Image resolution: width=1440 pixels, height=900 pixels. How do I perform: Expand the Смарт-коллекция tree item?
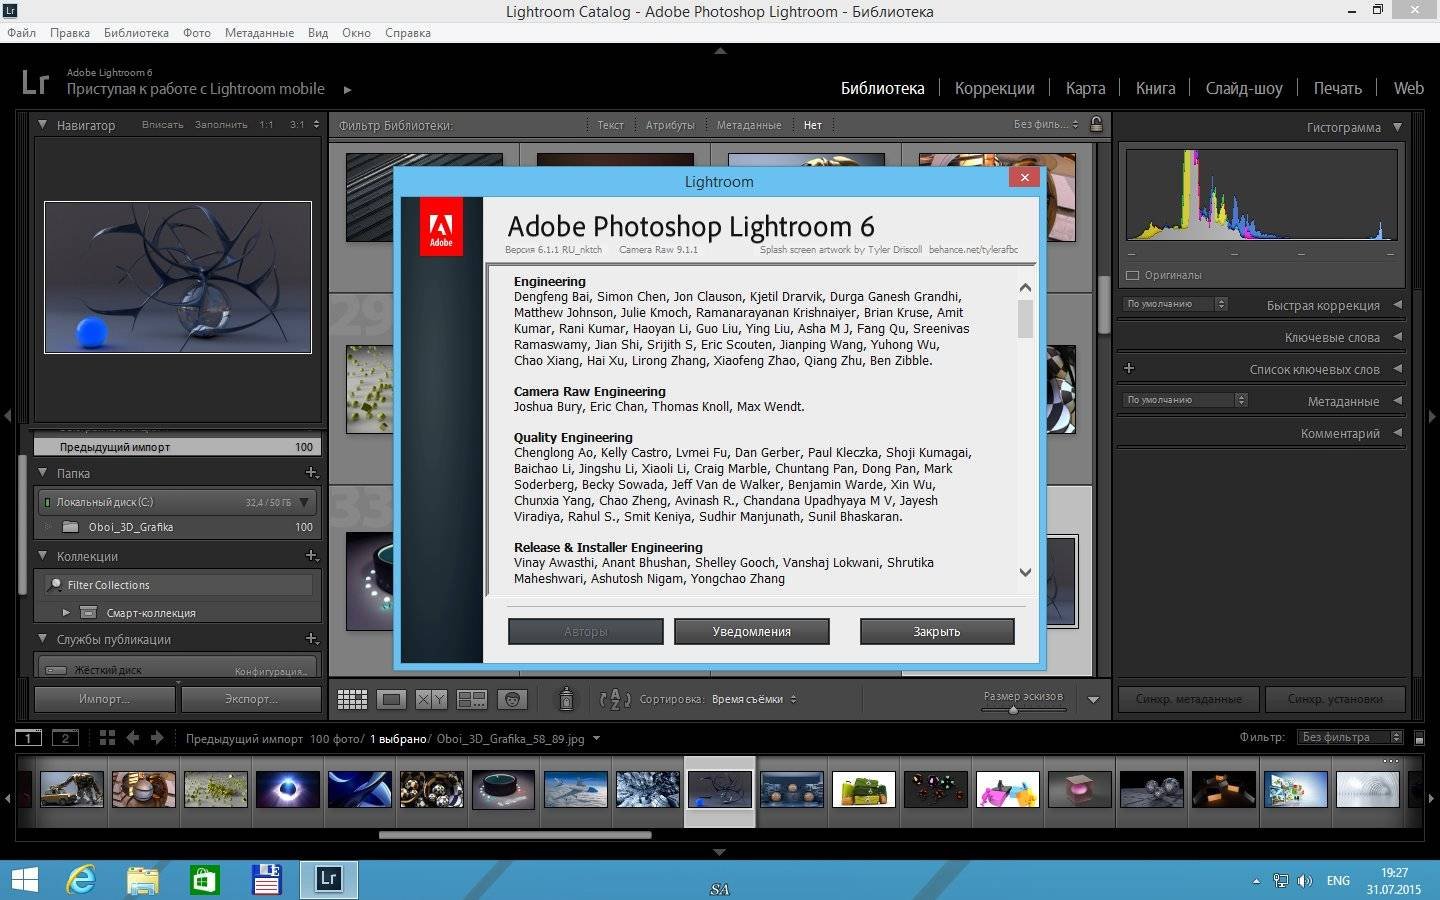(66, 612)
